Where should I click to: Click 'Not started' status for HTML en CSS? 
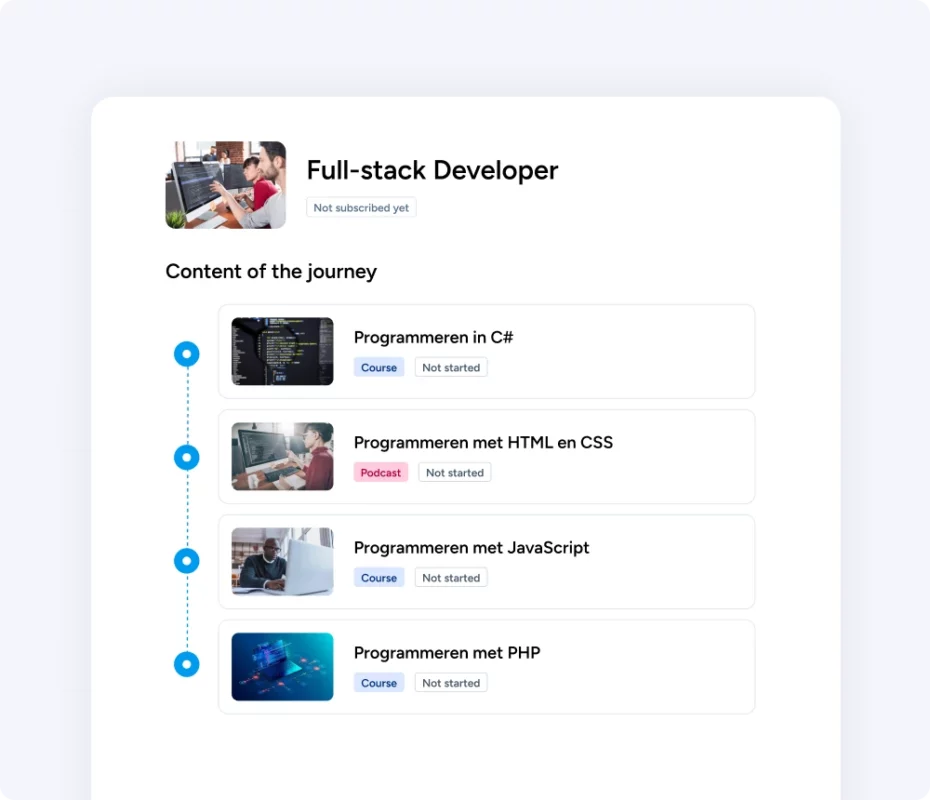pyautogui.click(x=455, y=473)
